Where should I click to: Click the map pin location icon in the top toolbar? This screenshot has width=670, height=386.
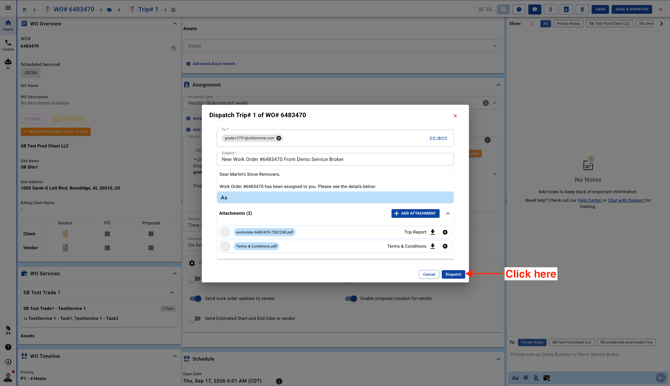click(582, 9)
